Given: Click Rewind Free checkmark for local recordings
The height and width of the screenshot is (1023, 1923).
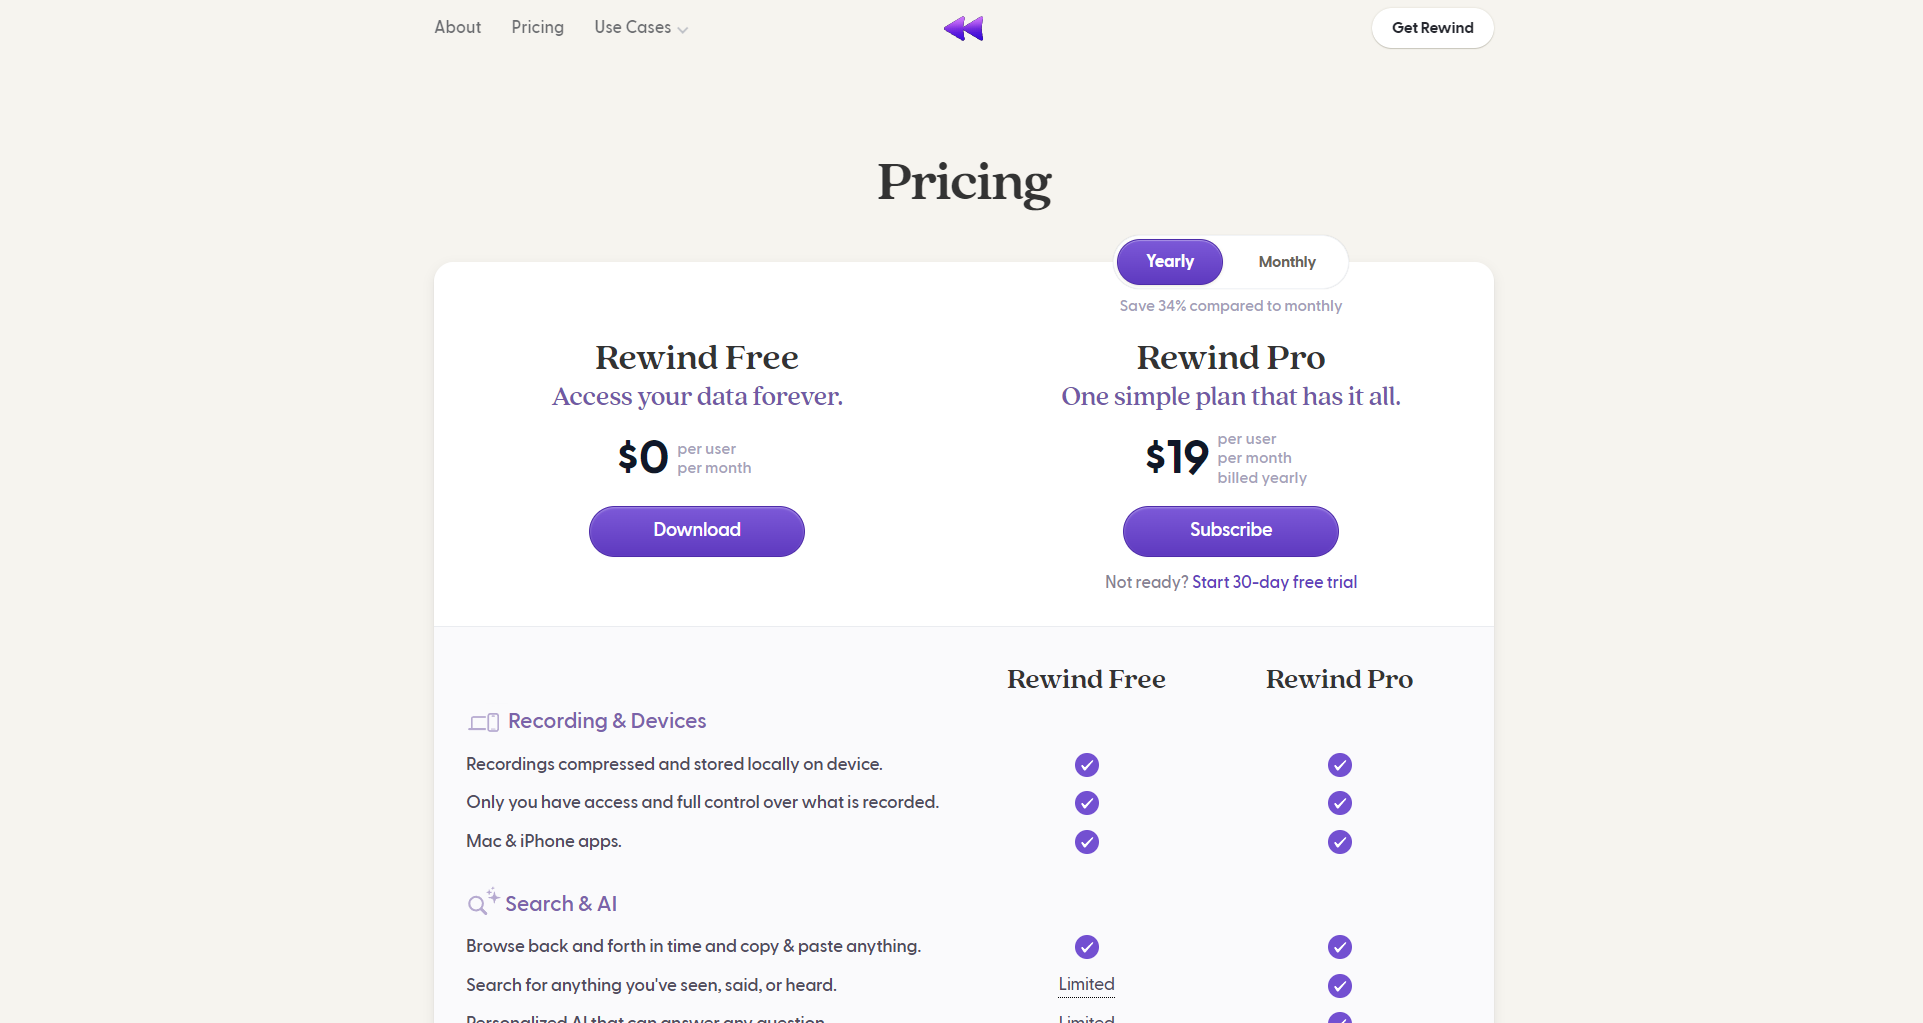Looking at the screenshot, I should pyautogui.click(x=1087, y=765).
